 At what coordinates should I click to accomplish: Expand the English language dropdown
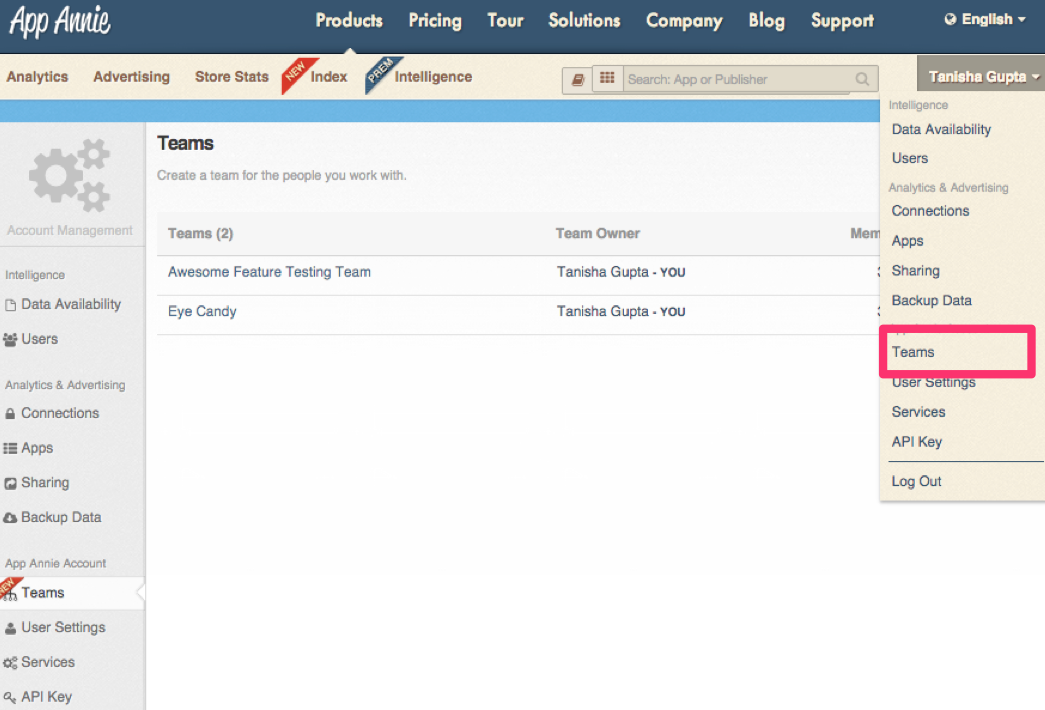point(985,19)
